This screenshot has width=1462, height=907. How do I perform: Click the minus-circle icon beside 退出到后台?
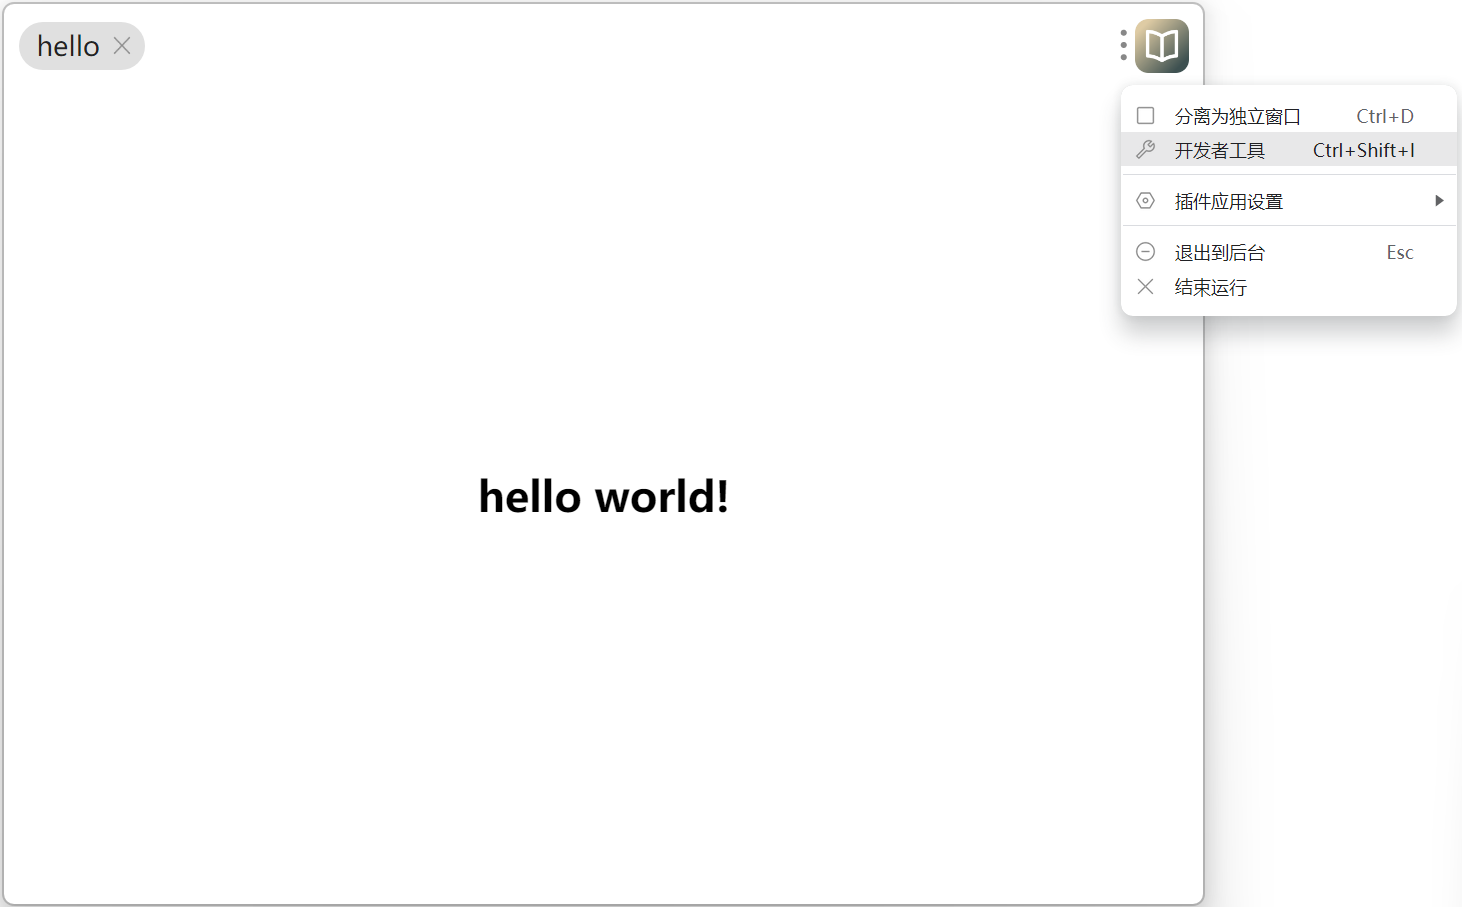coord(1145,251)
